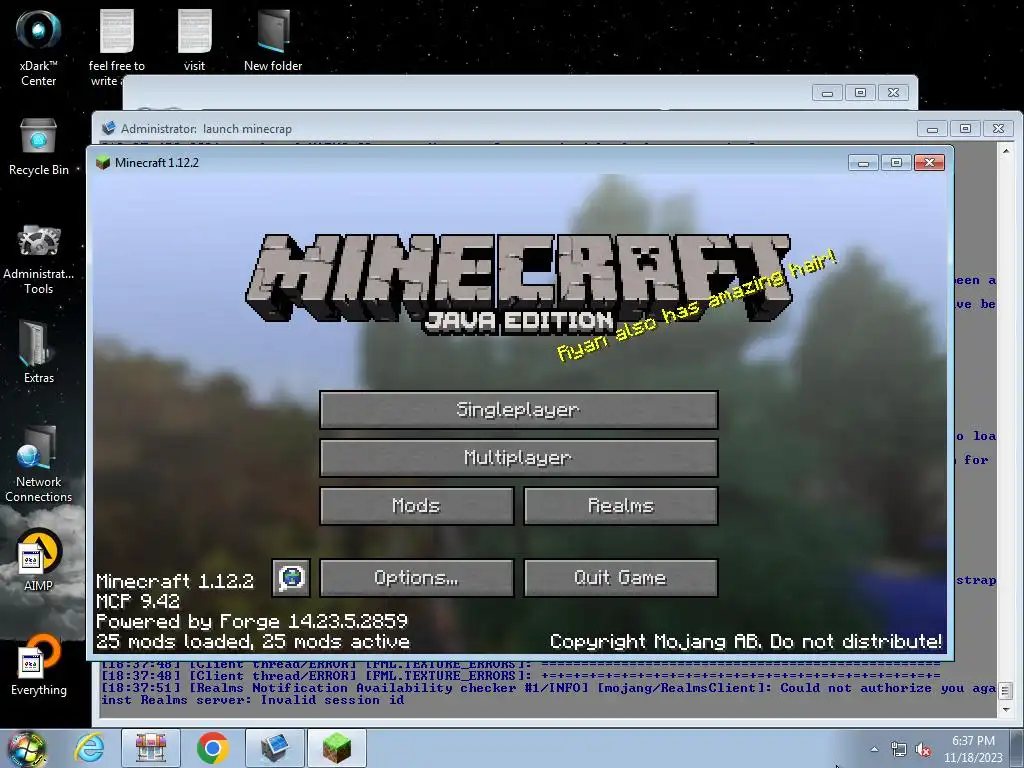Image resolution: width=1024 pixels, height=768 pixels.
Task: Click the console window title bar icon
Action: point(109,128)
